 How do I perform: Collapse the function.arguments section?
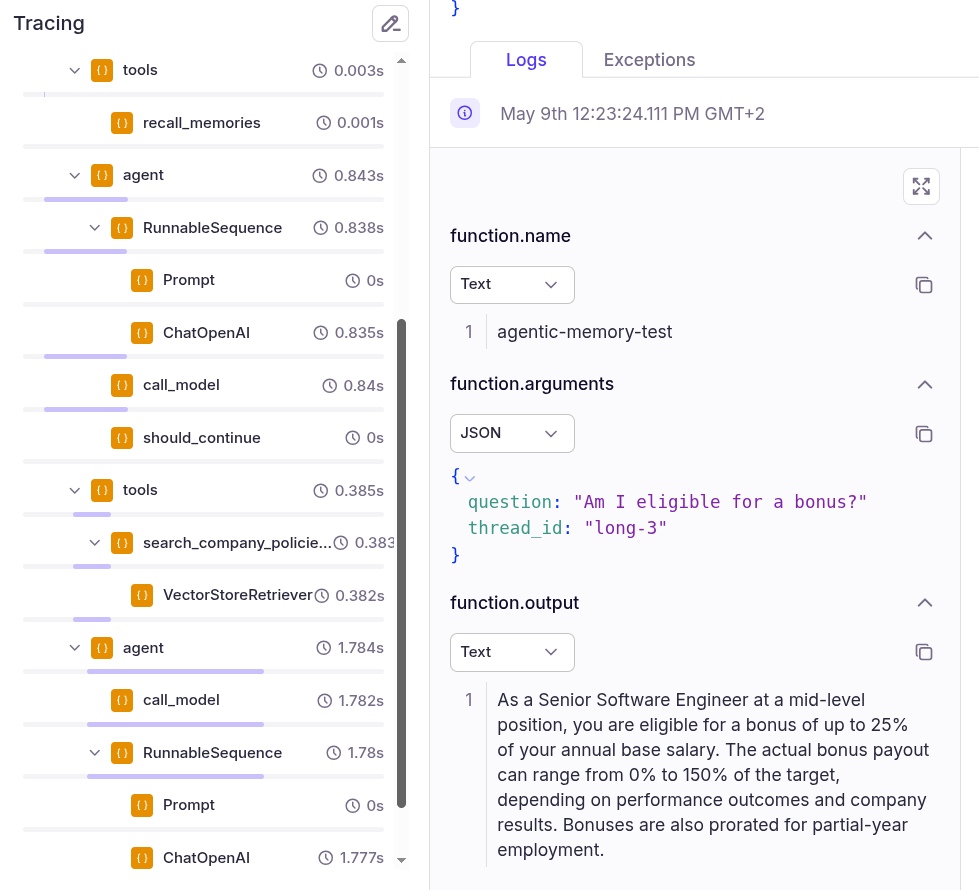[x=925, y=384]
